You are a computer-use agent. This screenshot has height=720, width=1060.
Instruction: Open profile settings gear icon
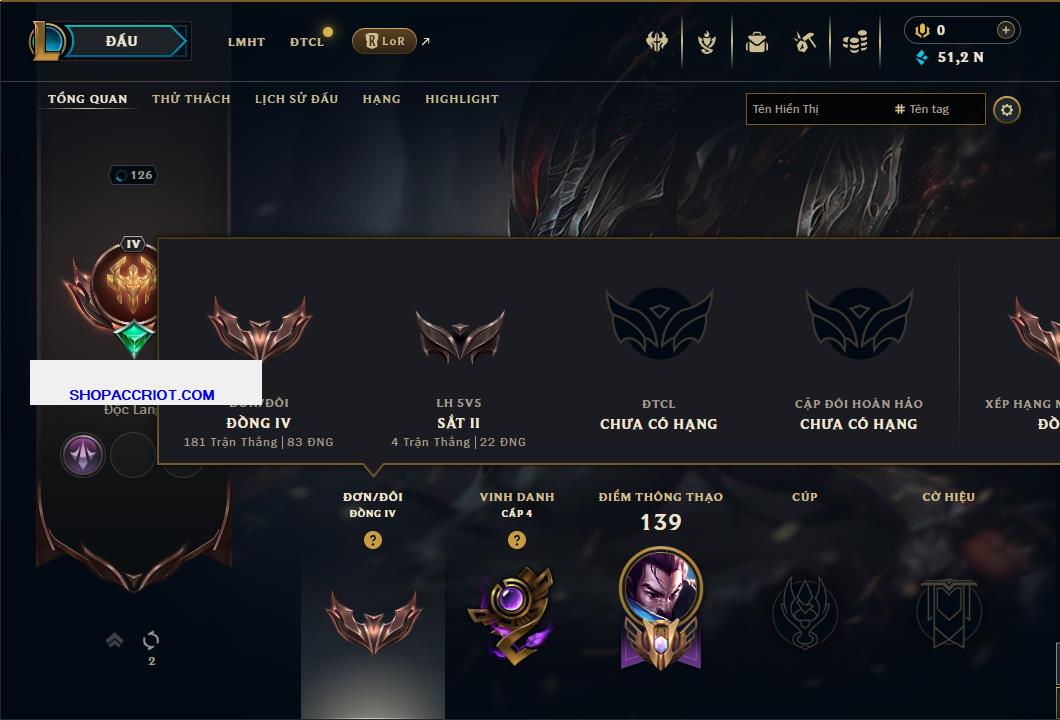pyautogui.click(x=1007, y=110)
